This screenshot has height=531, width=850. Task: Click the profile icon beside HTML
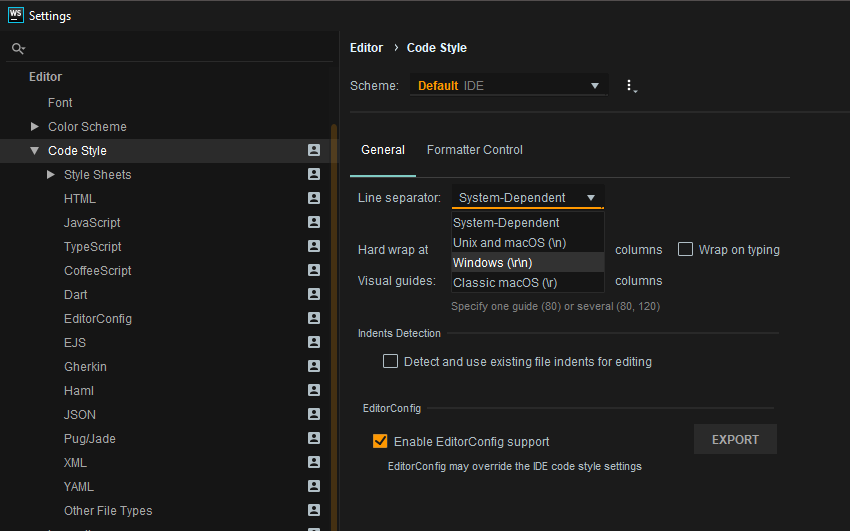(x=314, y=198)
